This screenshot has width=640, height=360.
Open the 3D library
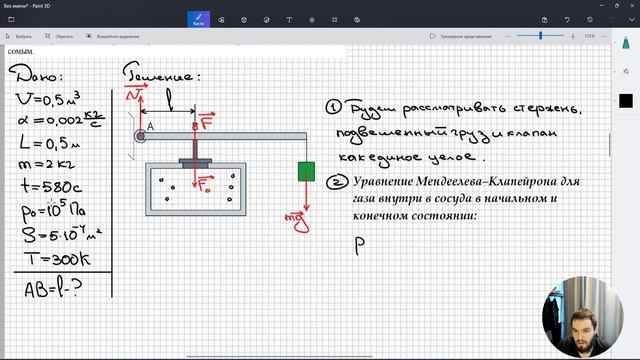pos(357,20)
